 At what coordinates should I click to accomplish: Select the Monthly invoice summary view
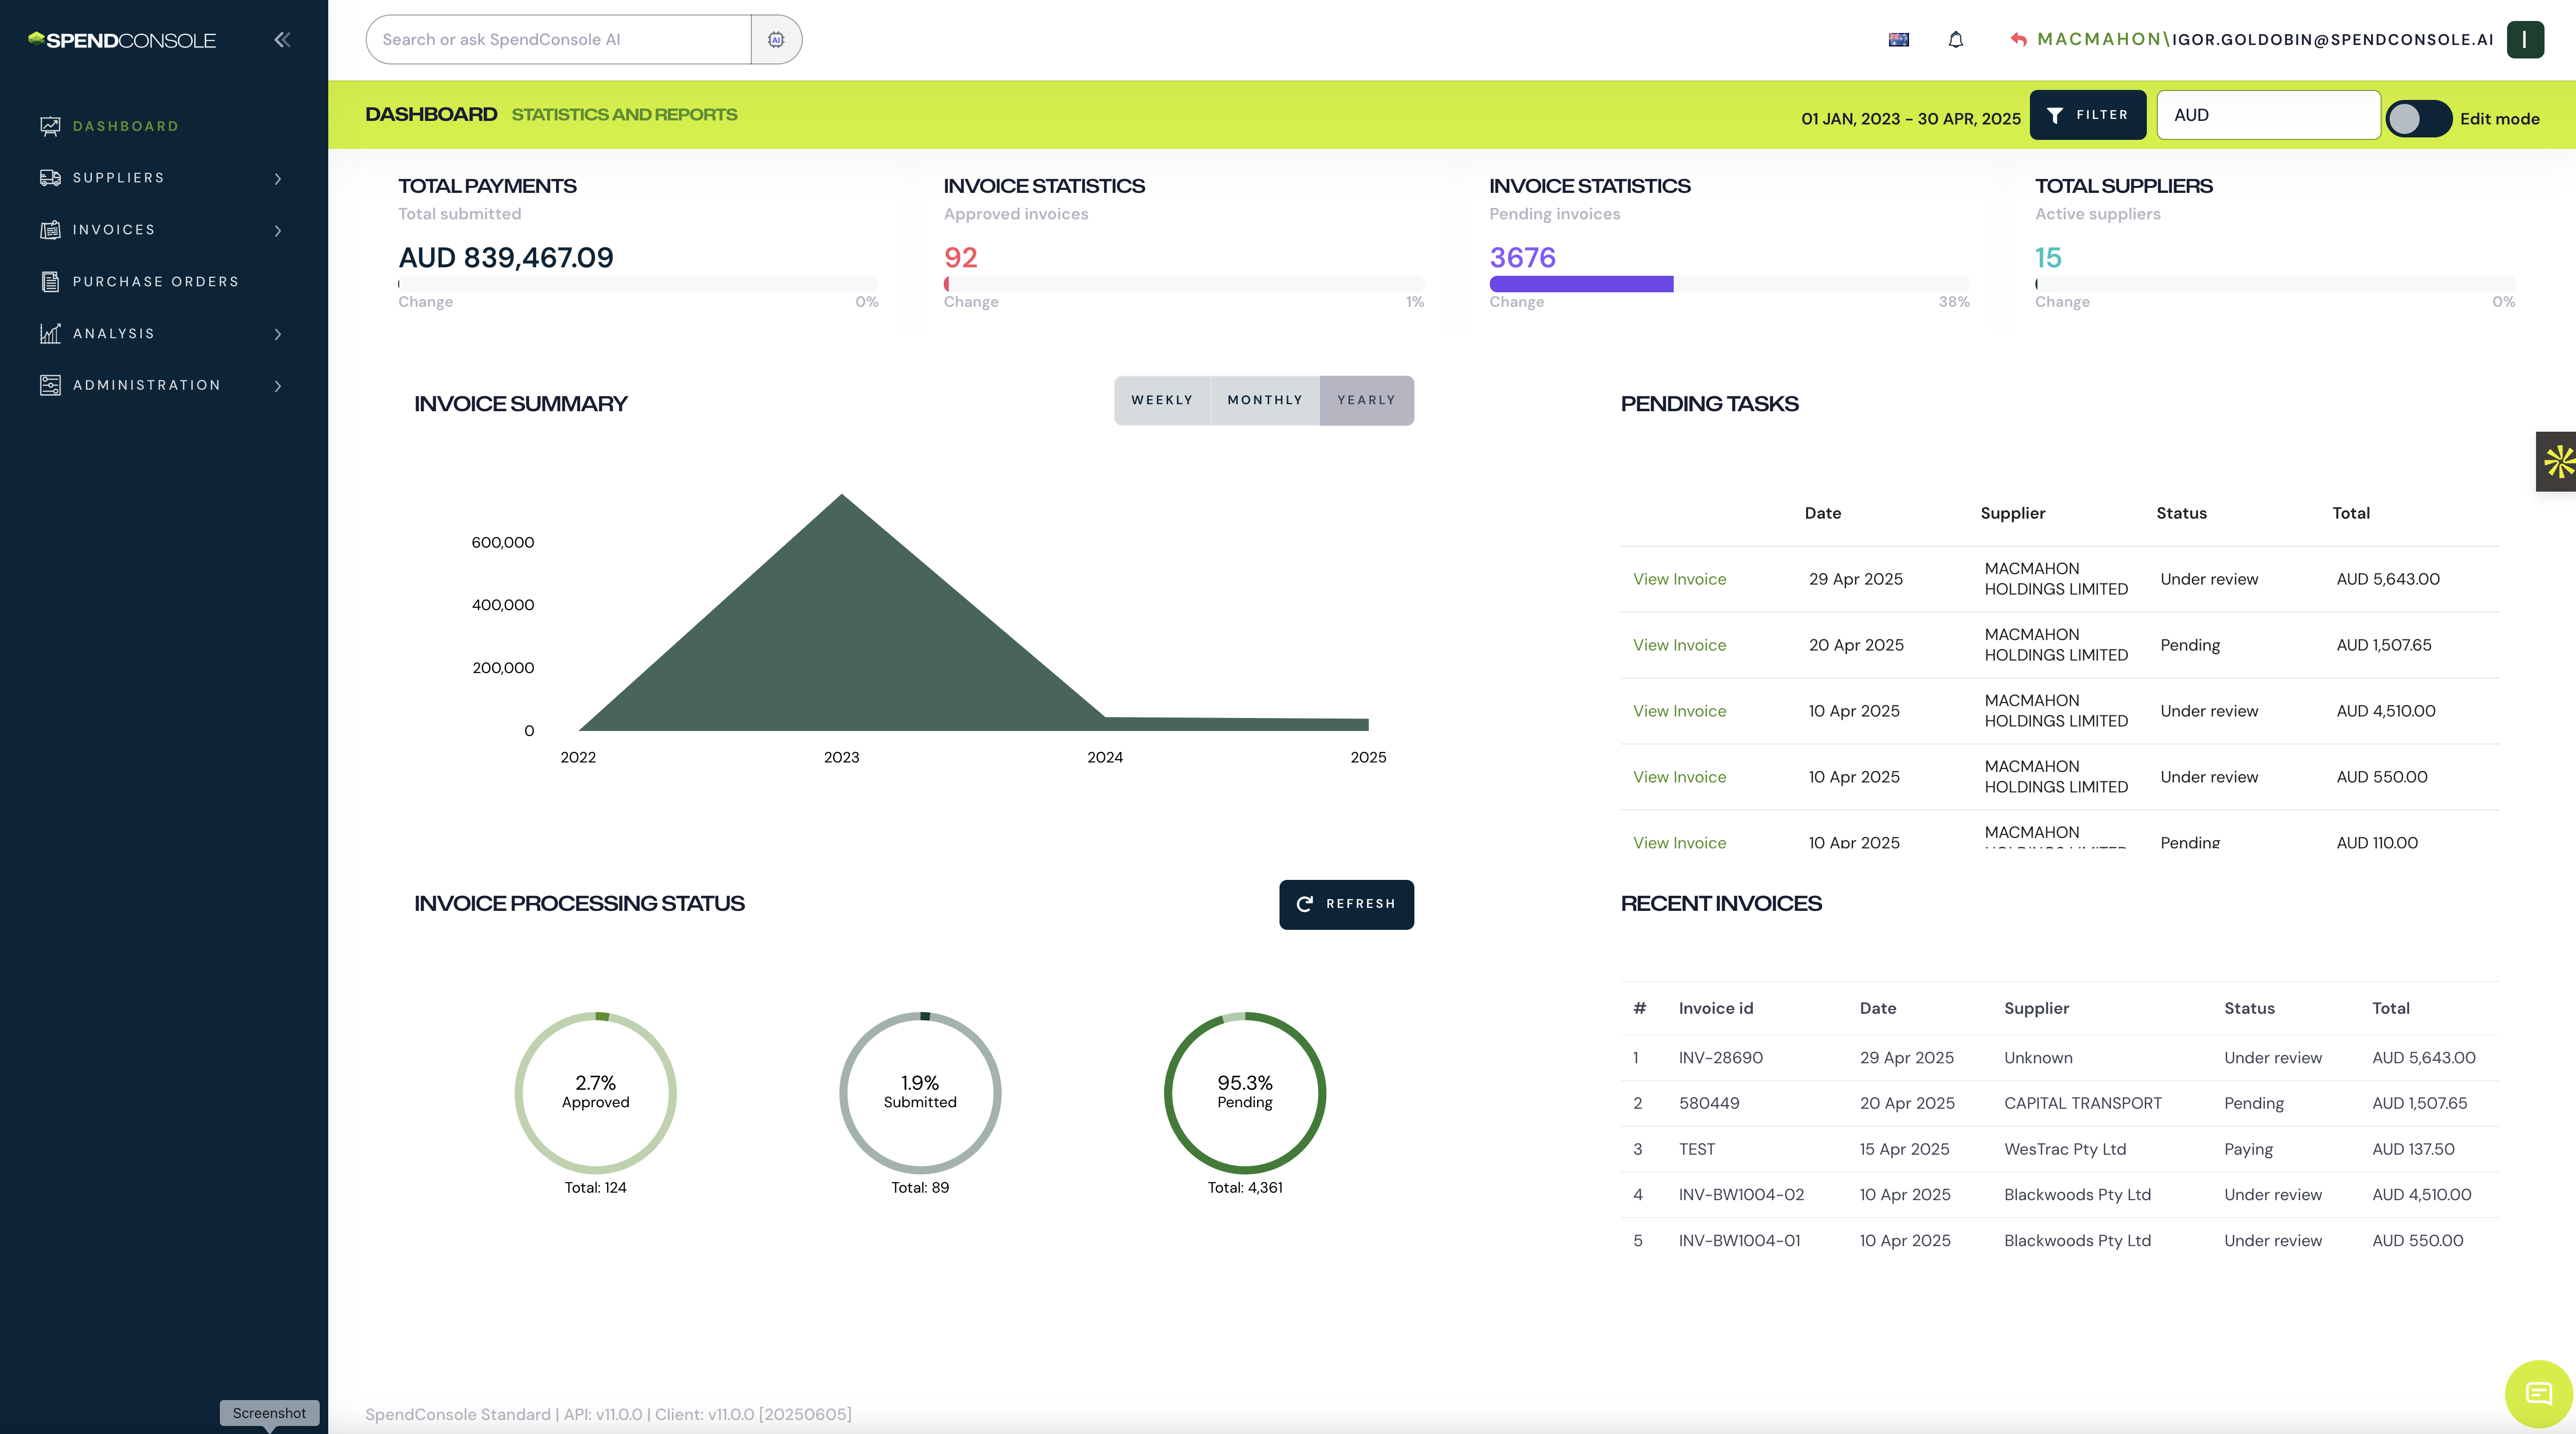coord(1265,400)
